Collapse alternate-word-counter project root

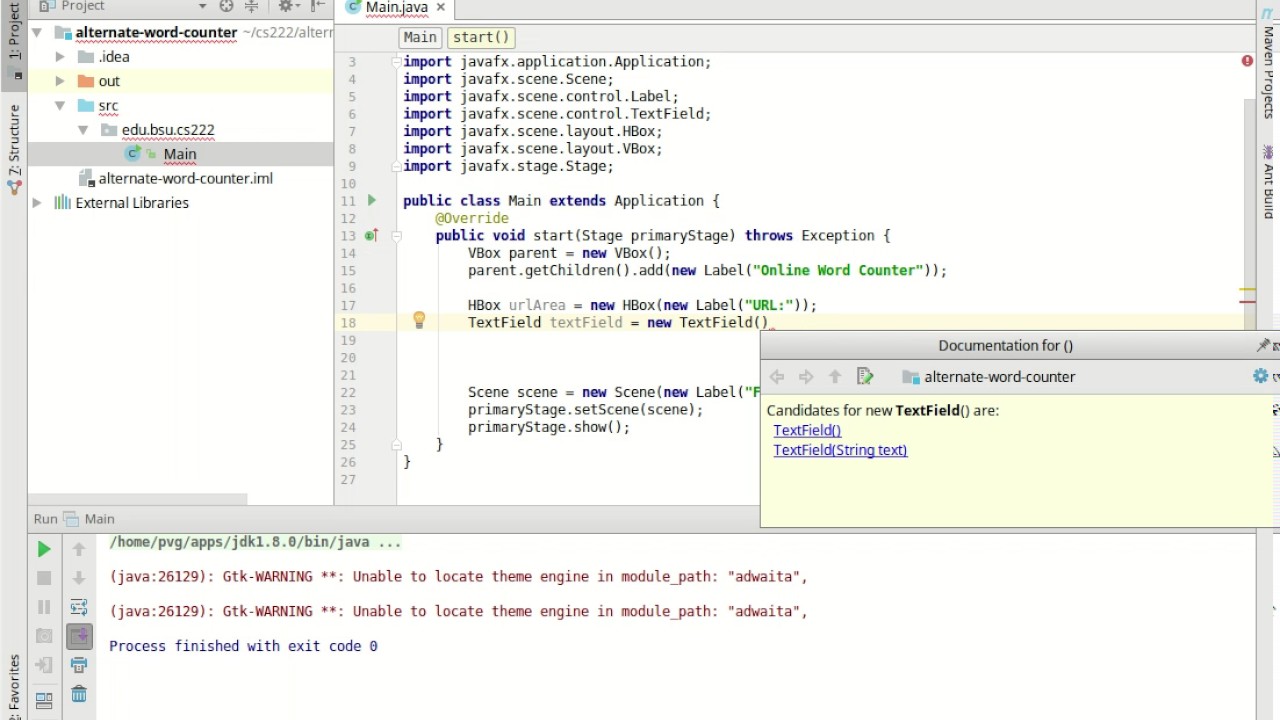(37, 32)
